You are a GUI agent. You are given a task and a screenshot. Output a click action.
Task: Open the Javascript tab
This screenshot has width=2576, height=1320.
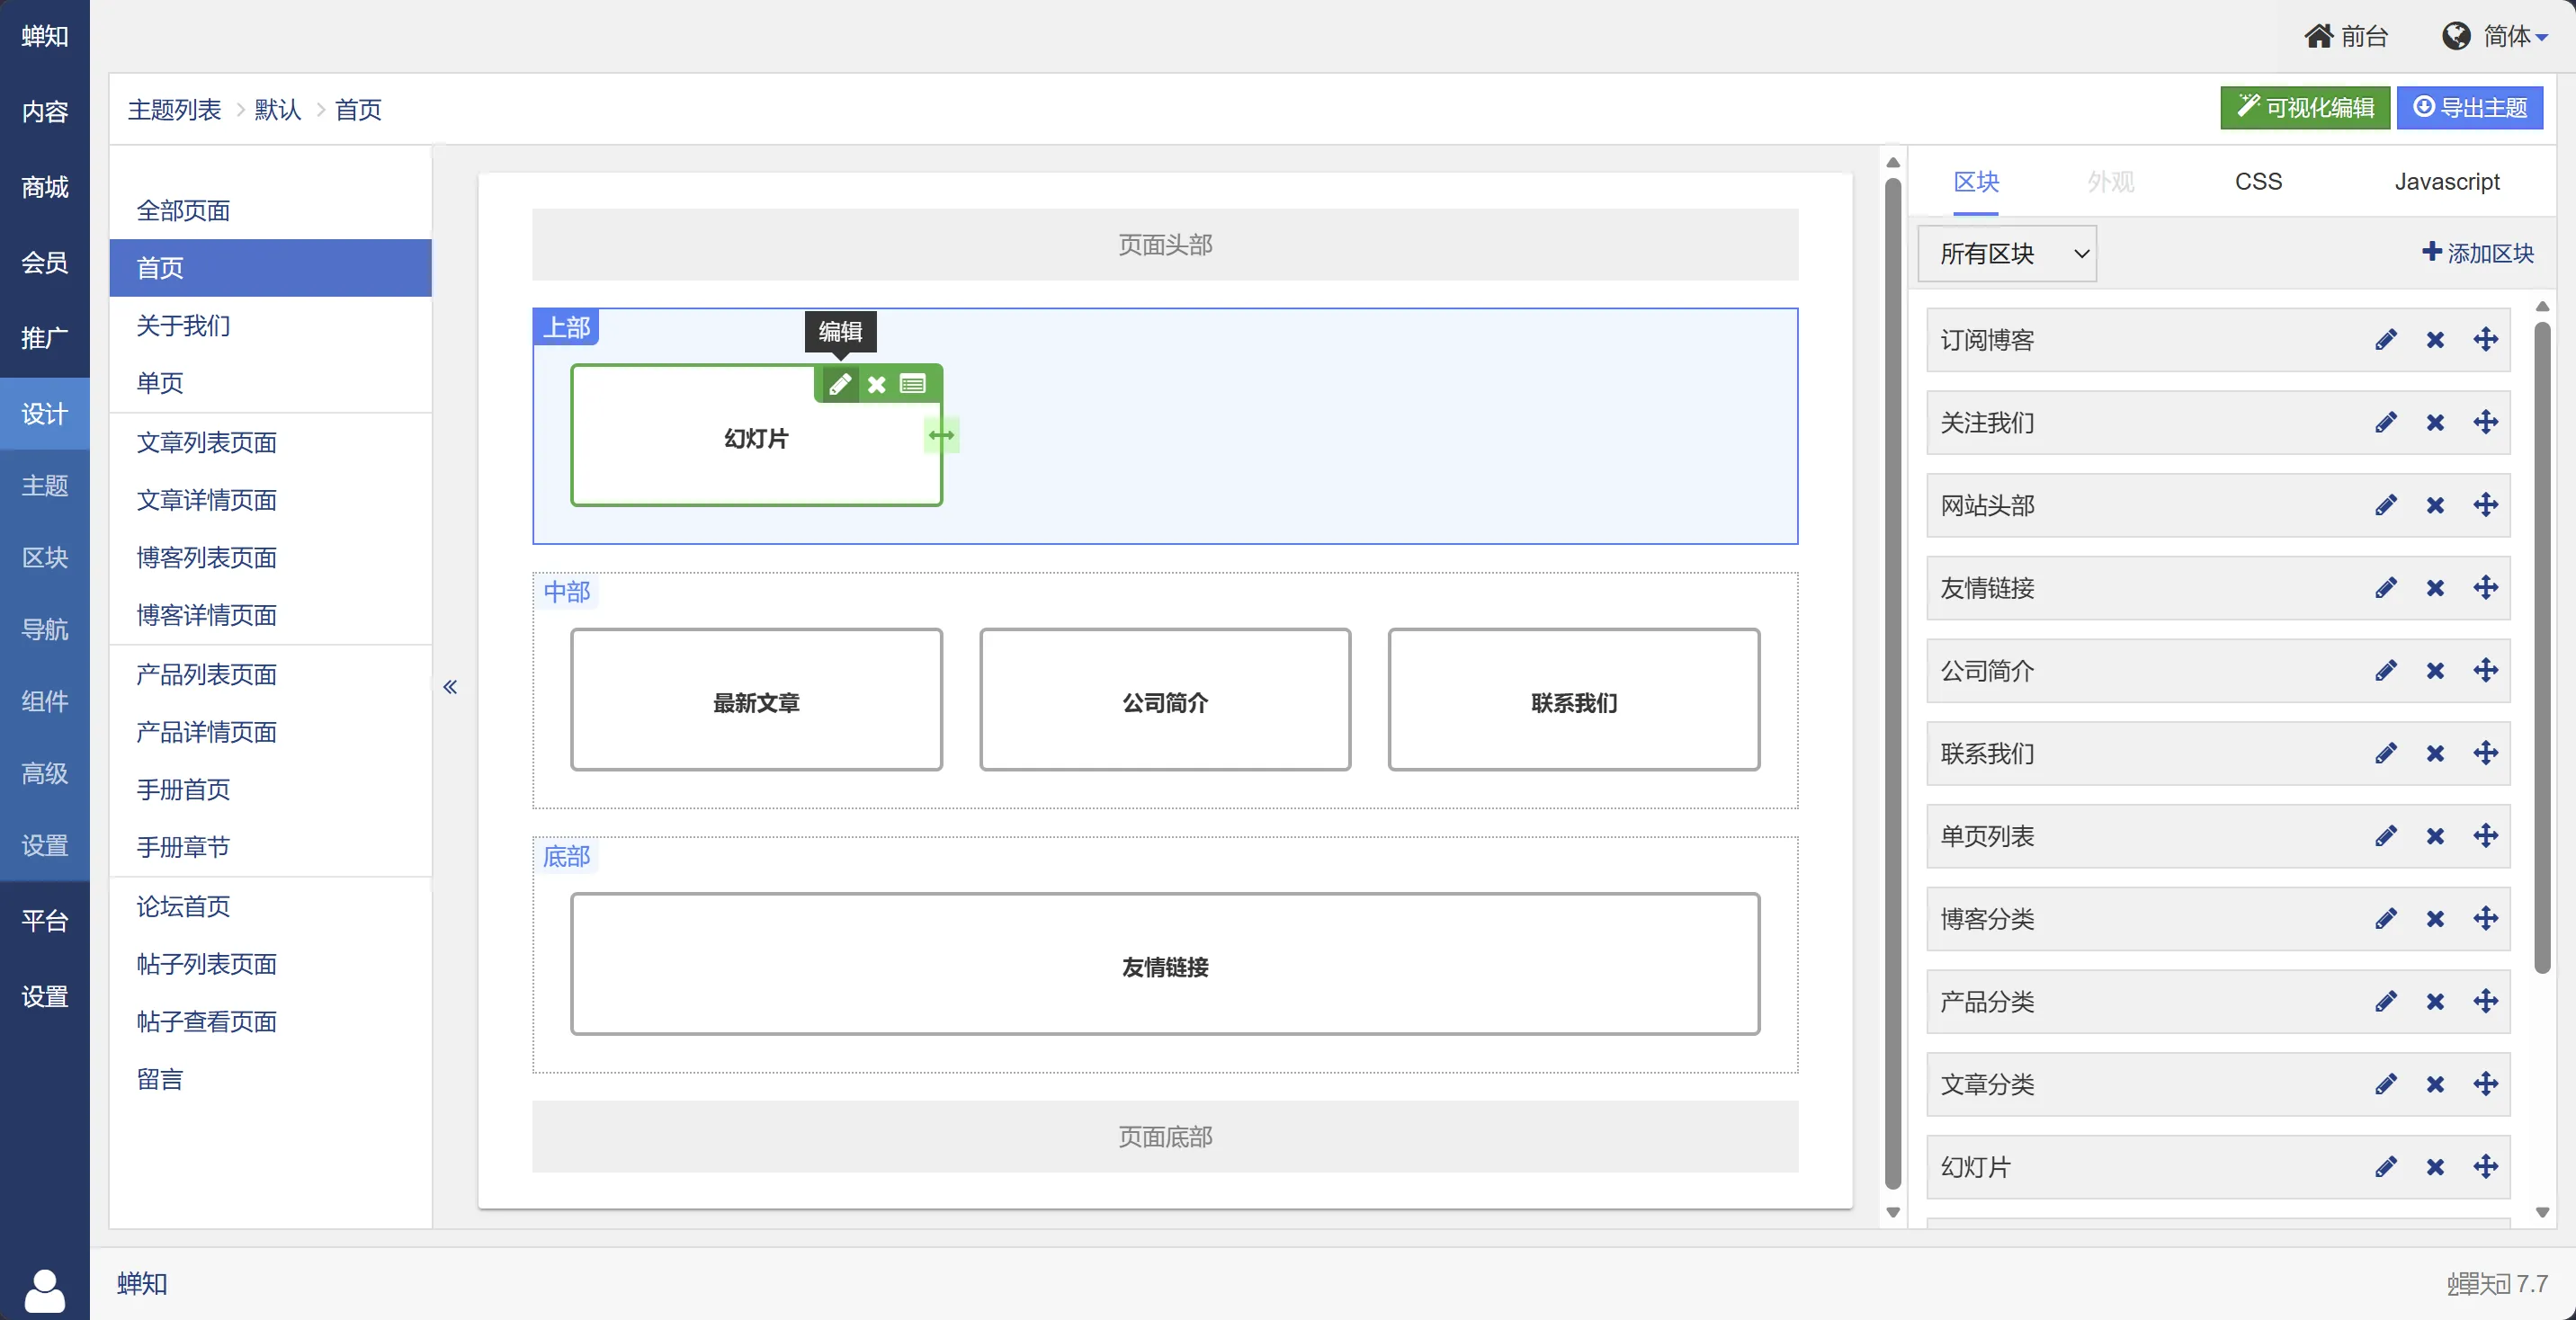pos(2447,181)
